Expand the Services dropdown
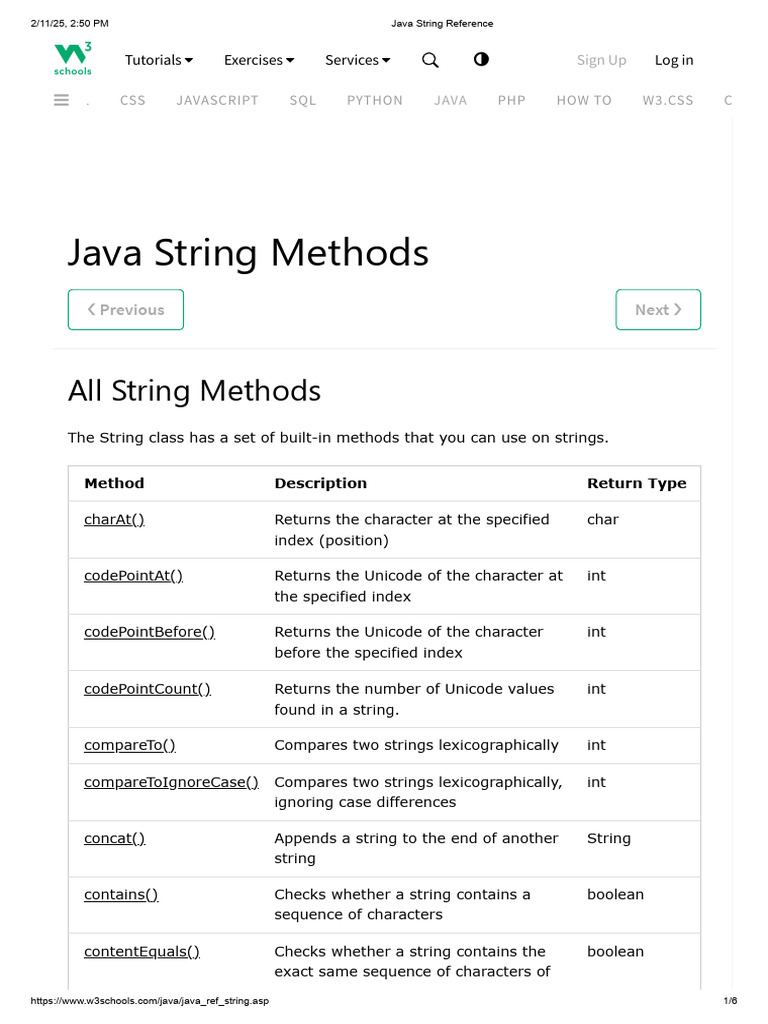768x1024 pixels. point(357,60)
